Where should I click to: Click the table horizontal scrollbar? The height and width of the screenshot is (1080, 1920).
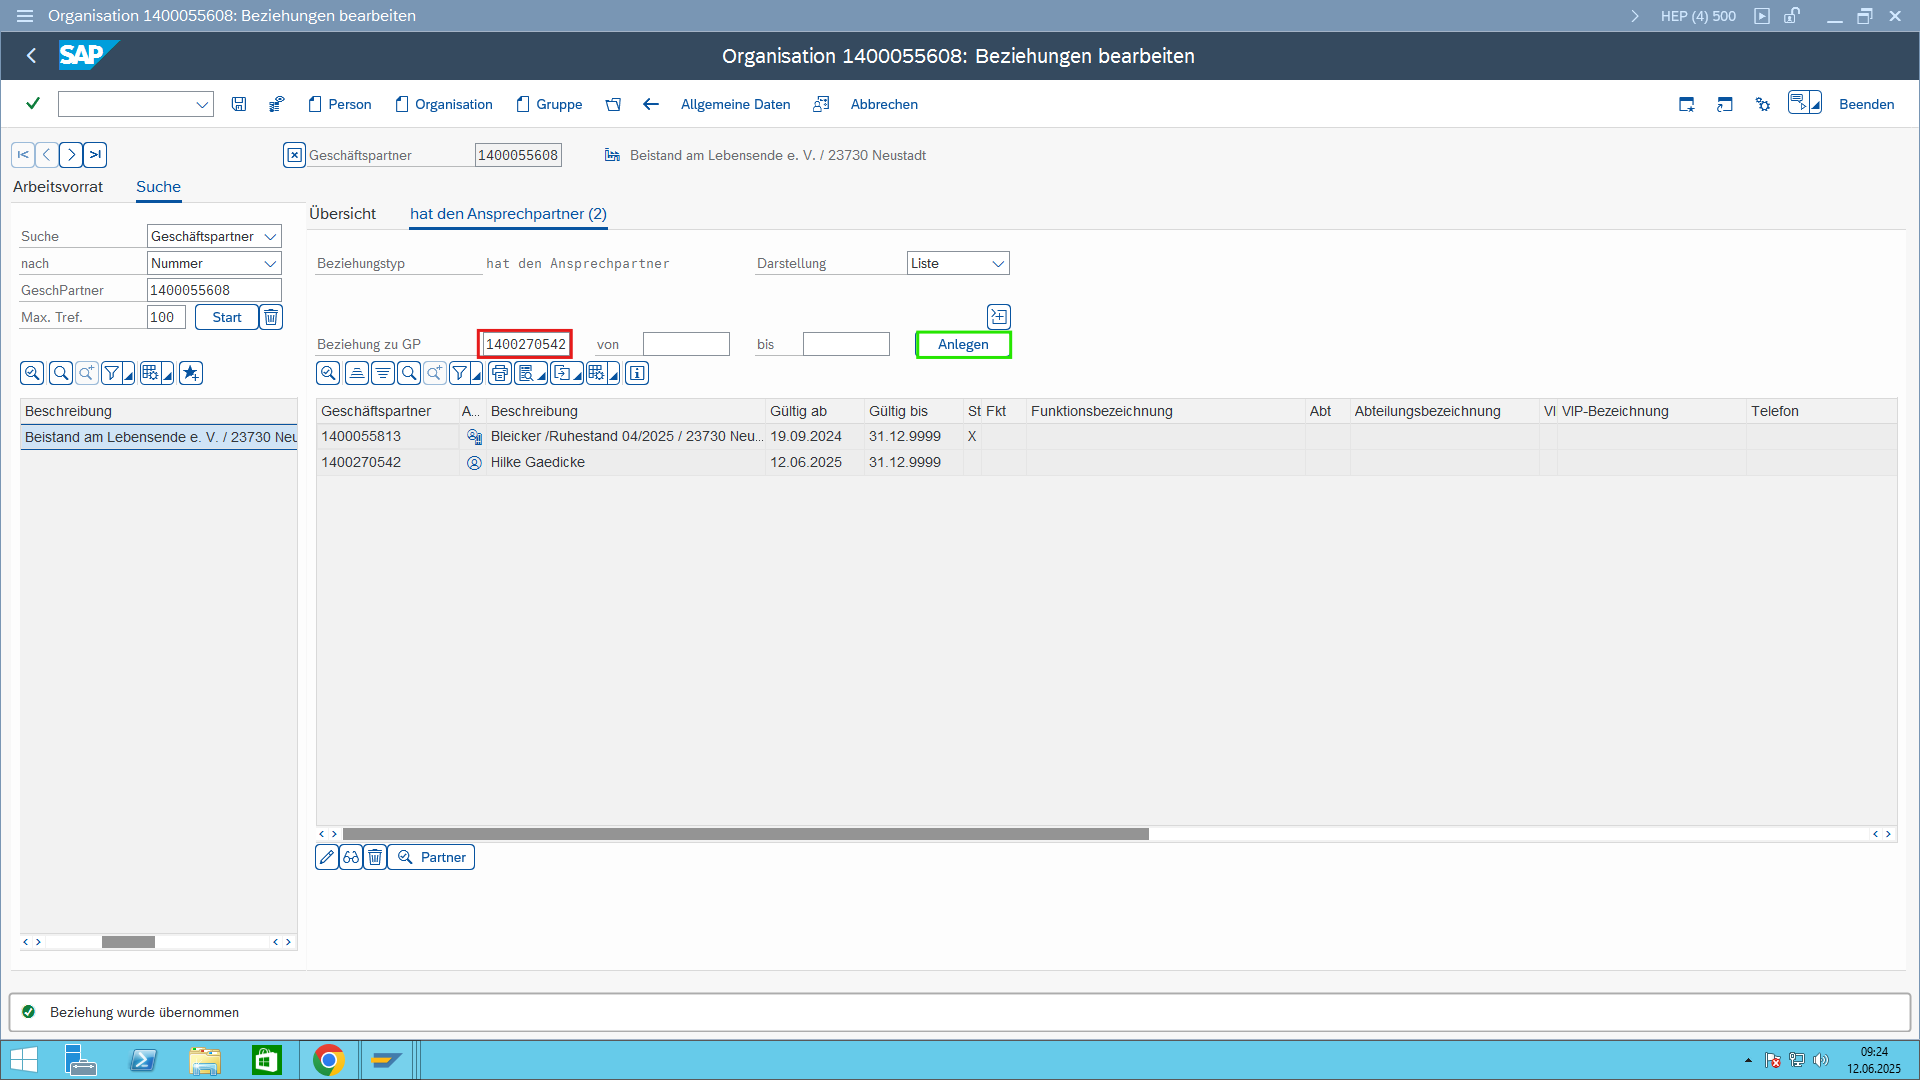tap(745, 834)
